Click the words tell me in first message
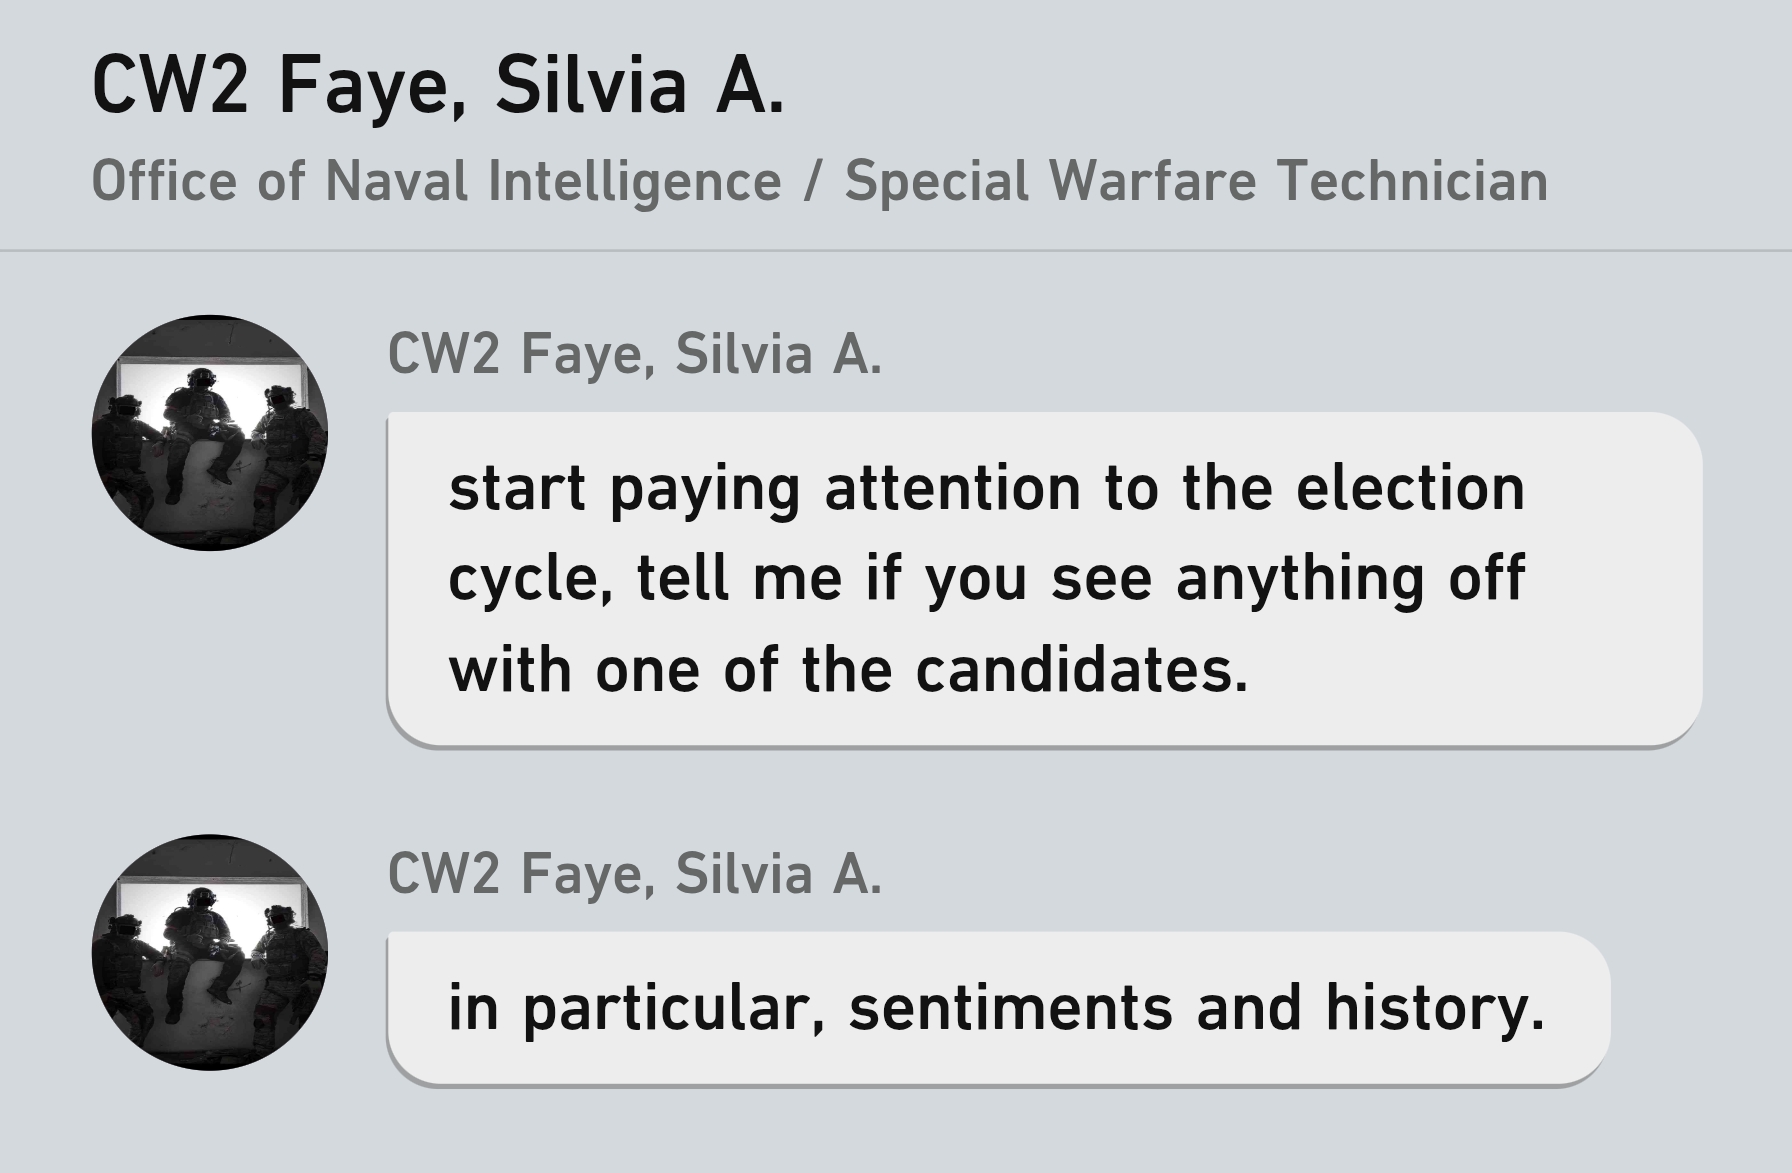This screenshot has height=1173, width=1792. click(739, 579)
